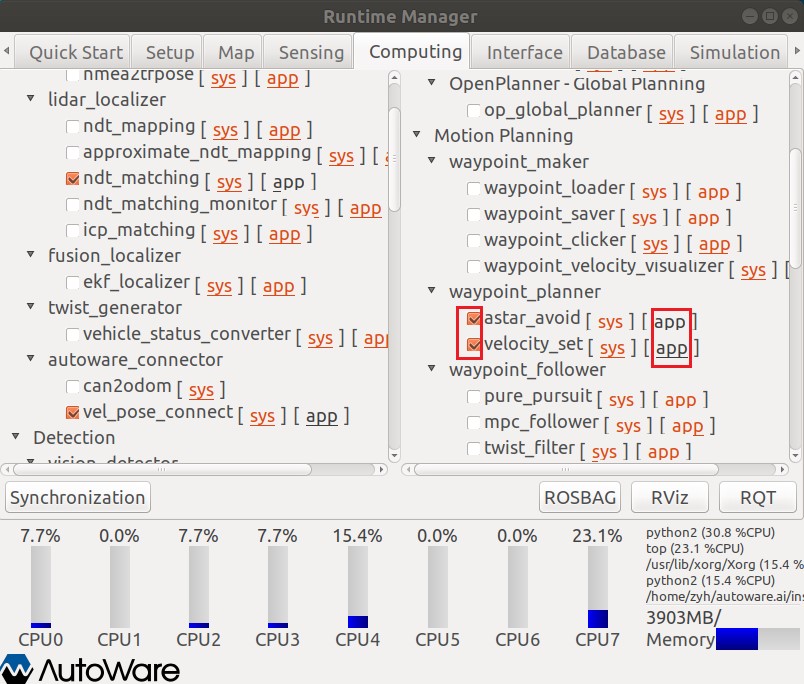Screen dimensions: 804x684
Task: Enable the ndt_mapping checkbox
Action: (x=73, y=127)
